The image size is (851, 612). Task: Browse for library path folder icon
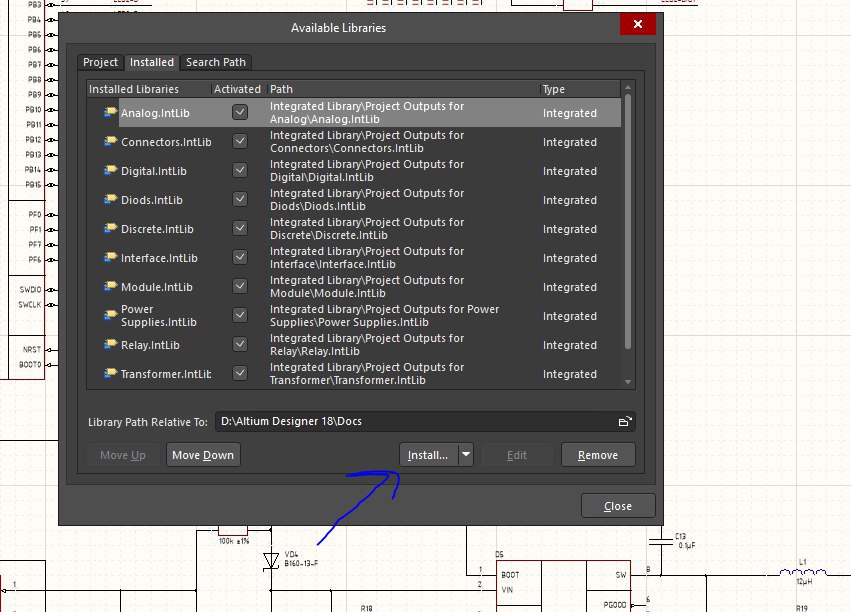(625, 422)
